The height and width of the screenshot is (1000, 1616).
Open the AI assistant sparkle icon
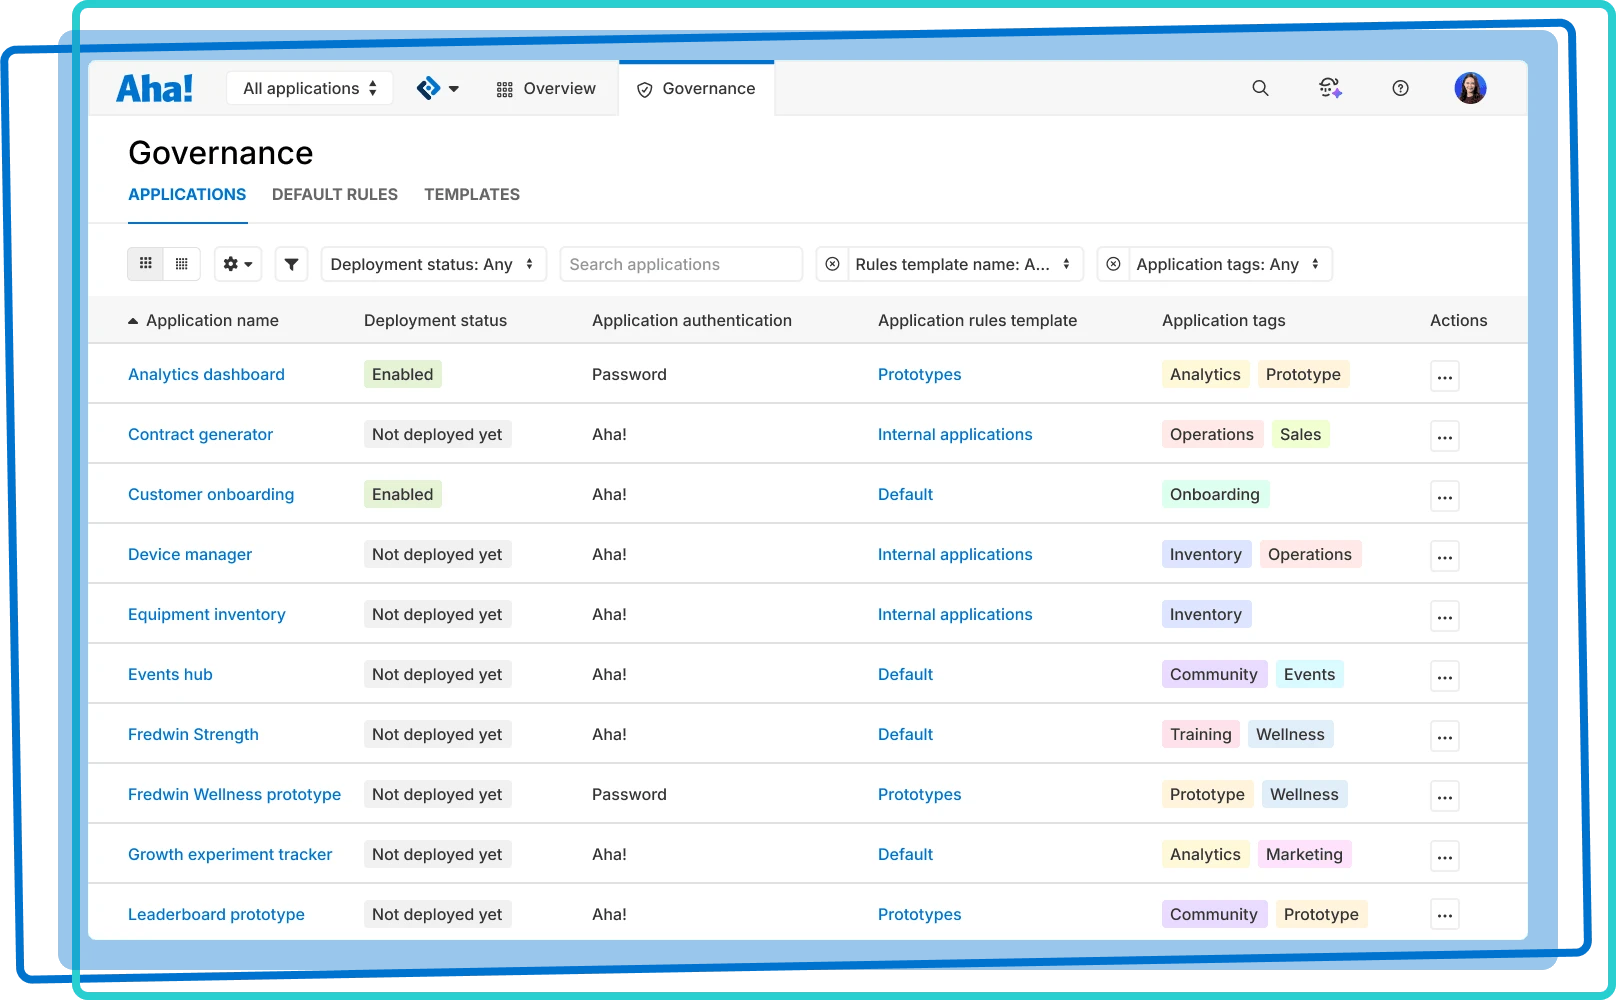(x=1330, y=88)
